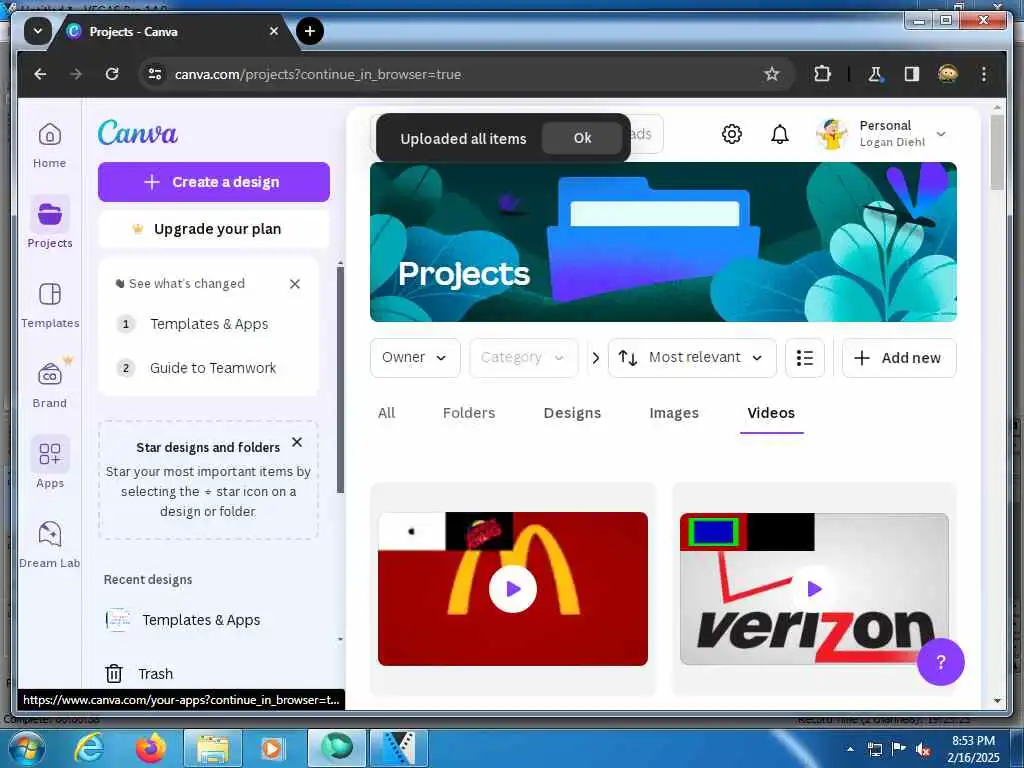Reload the Canva page
The width and height of the screenshot is (1024, 768).
[112, 74]
